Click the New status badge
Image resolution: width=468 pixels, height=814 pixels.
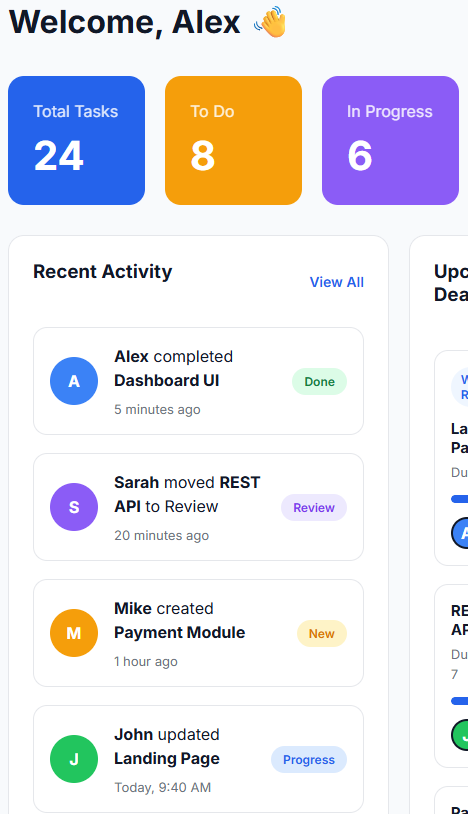(322, 633)
